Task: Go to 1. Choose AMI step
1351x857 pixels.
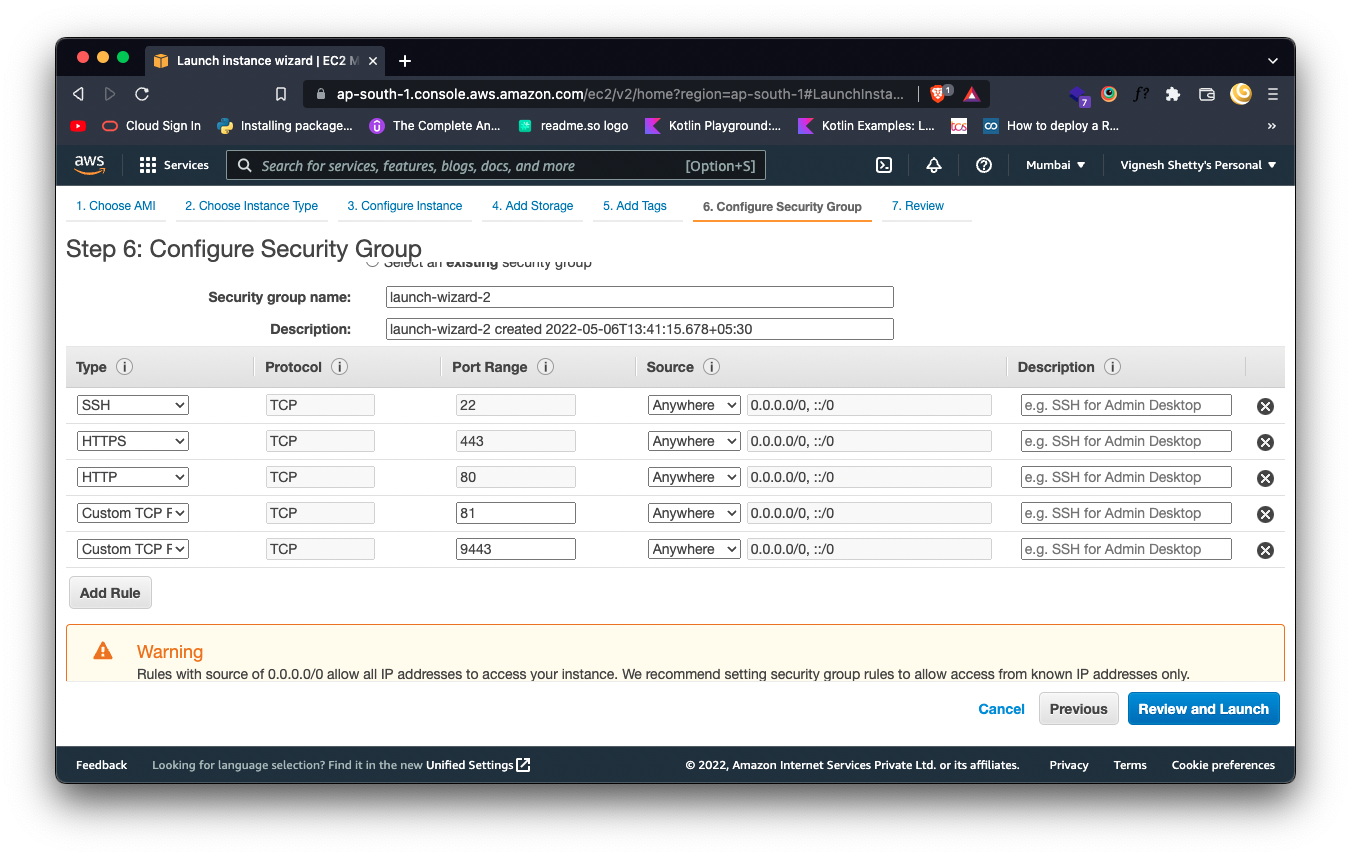Action: pos(116,206)
